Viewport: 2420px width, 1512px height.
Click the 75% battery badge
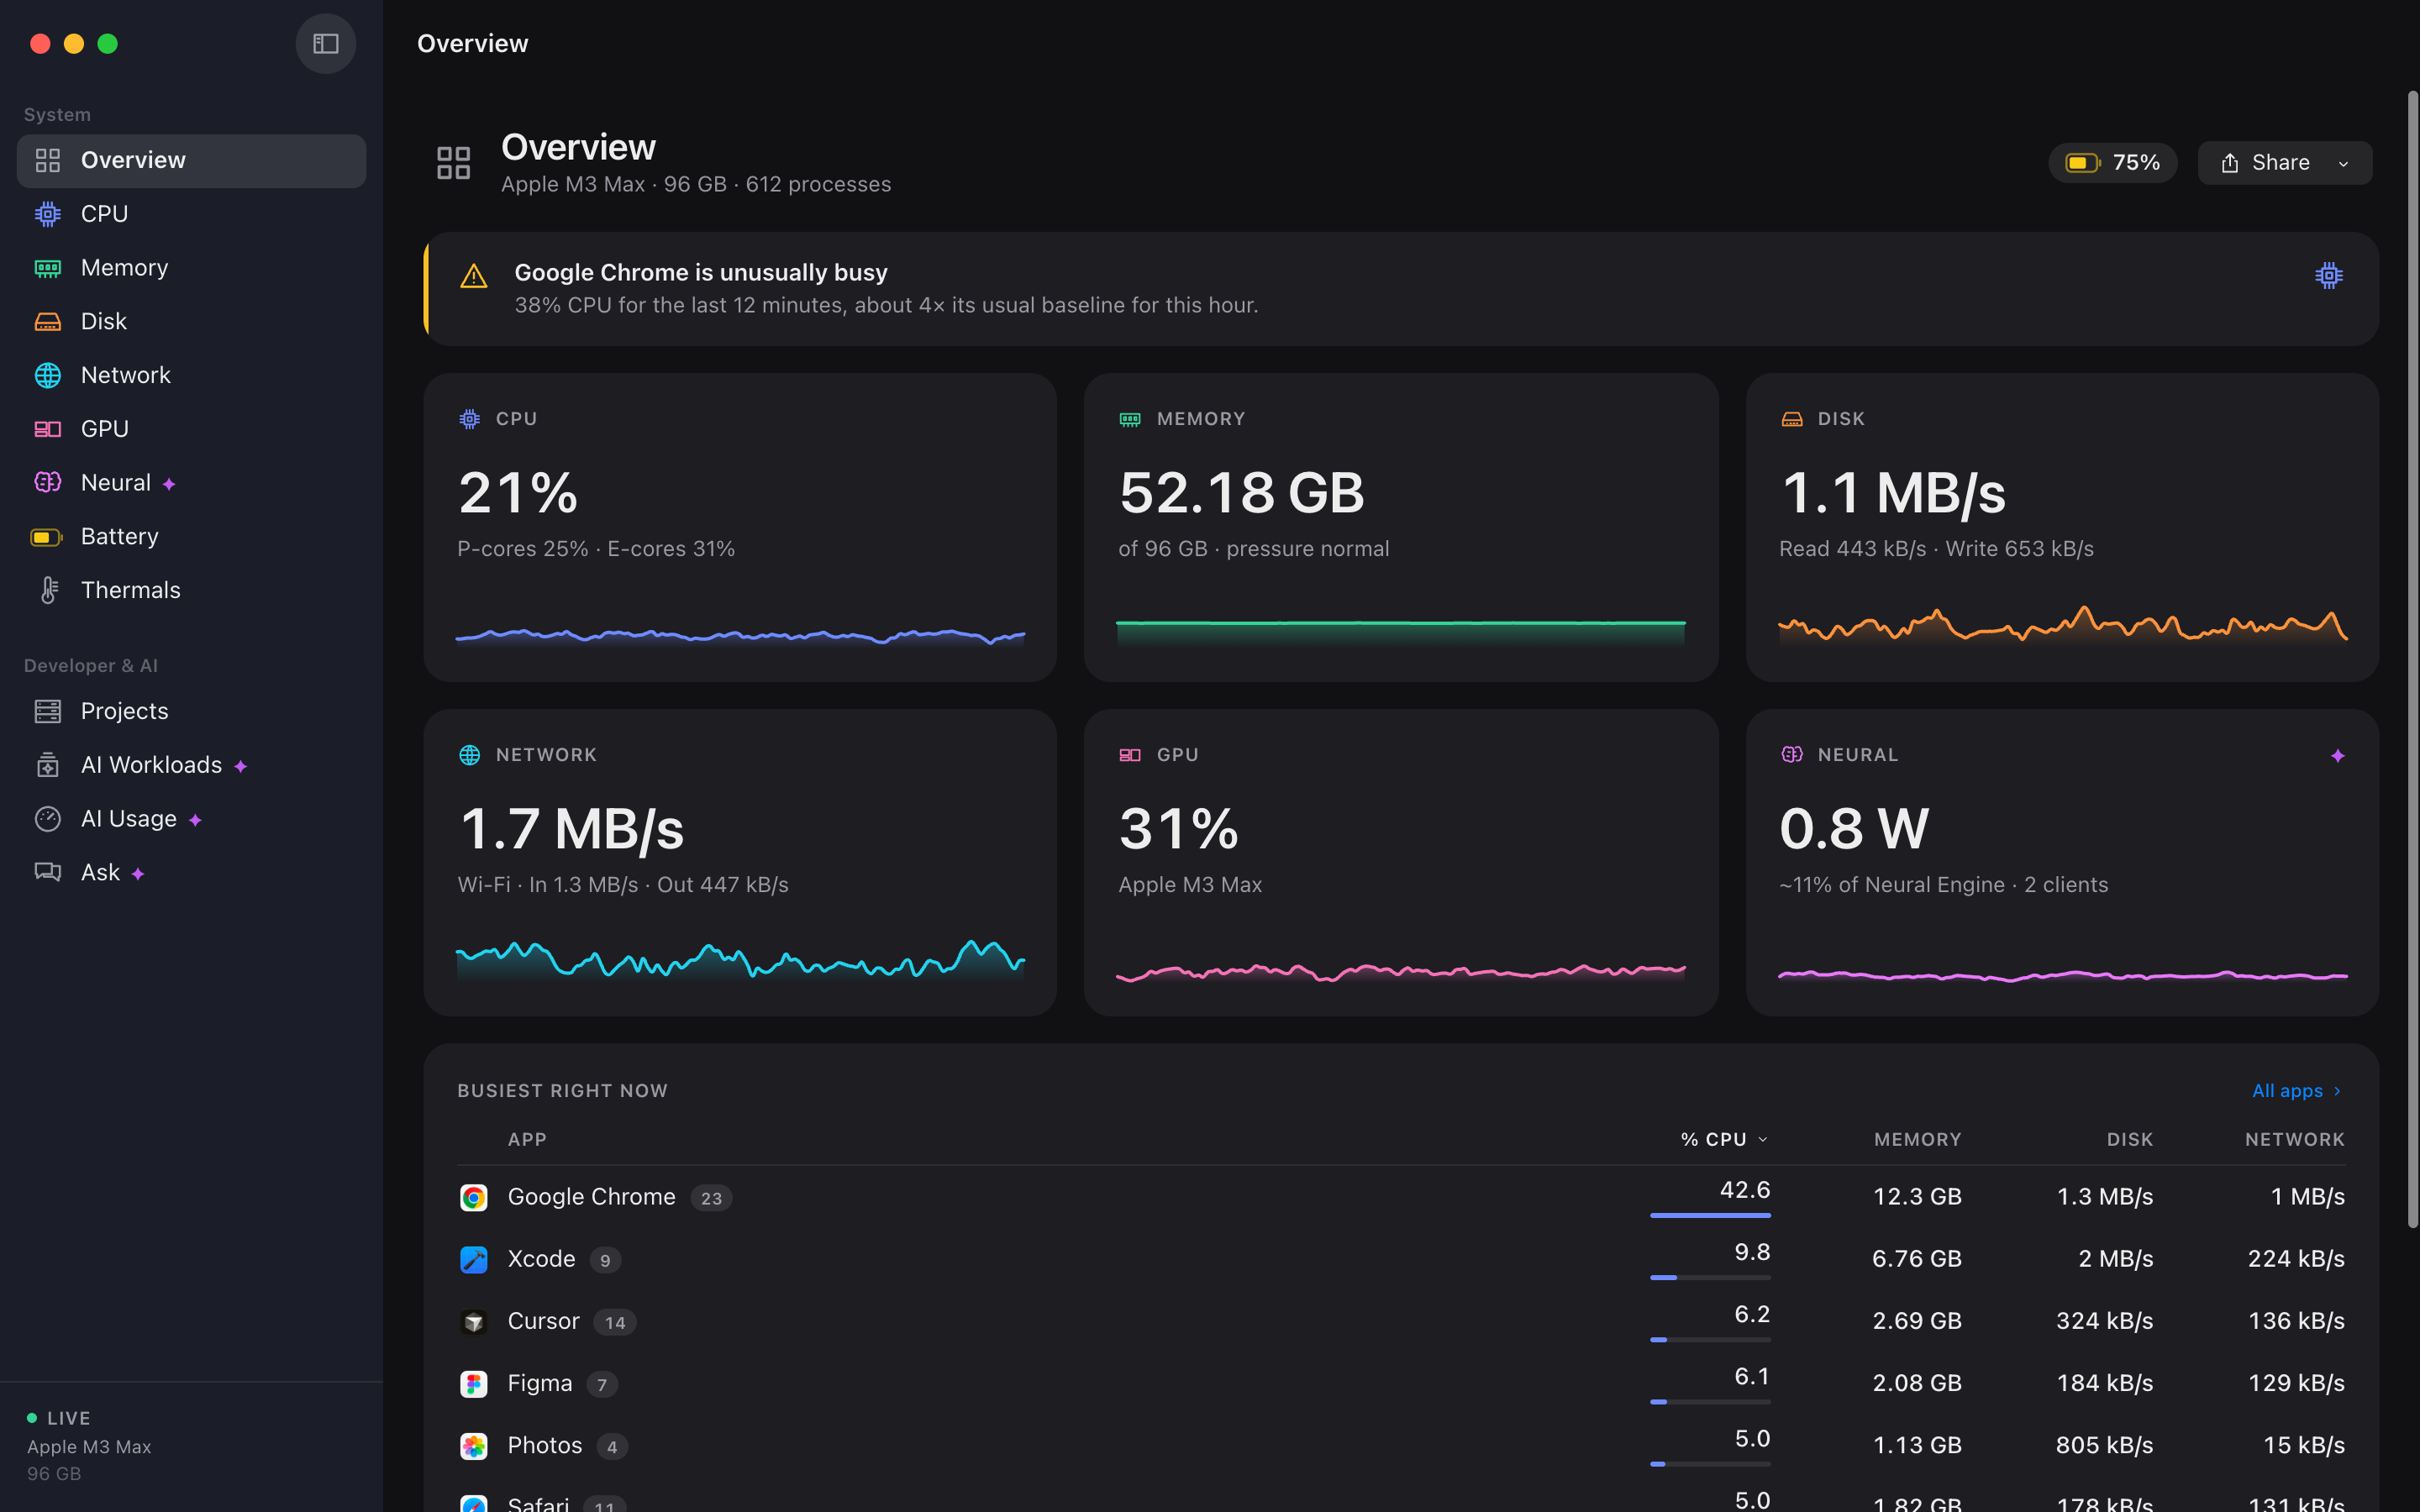coord(2112,163)
